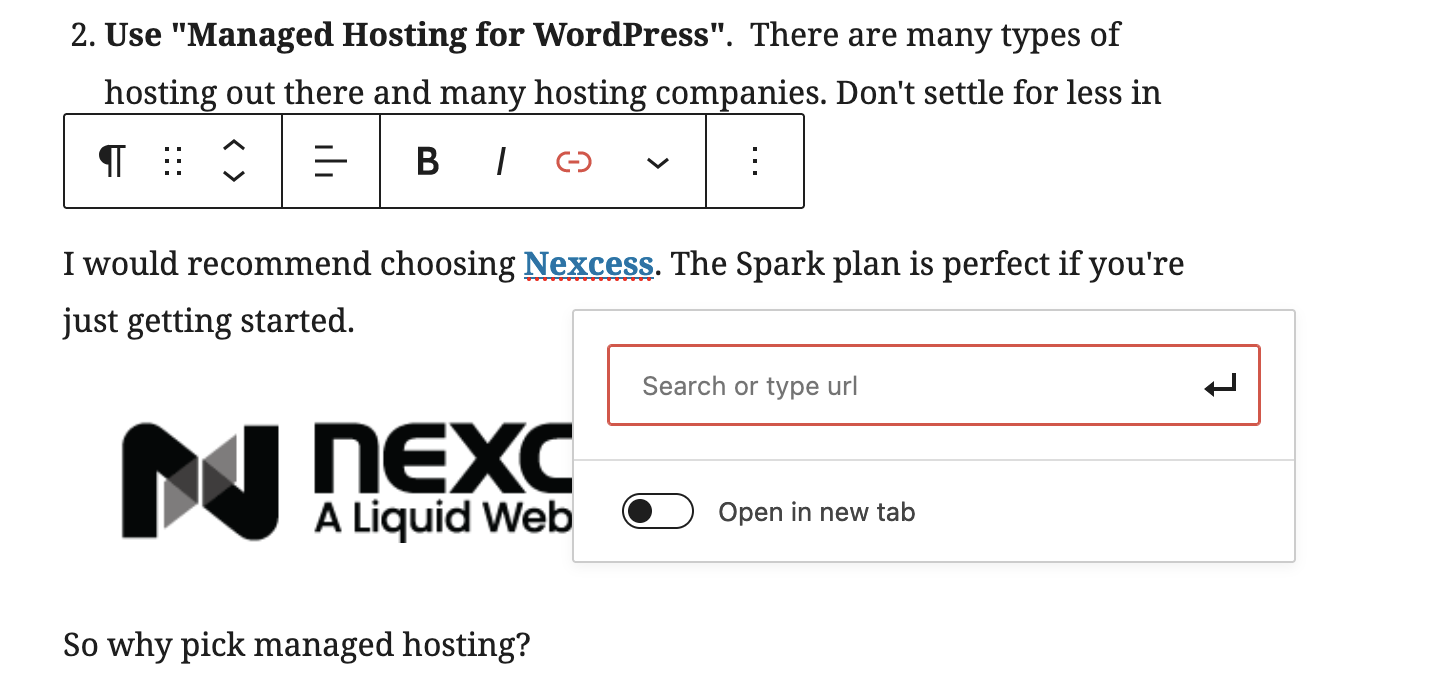Click the 'A Liquid Web' logo tagline

click(x=443, y=518)
